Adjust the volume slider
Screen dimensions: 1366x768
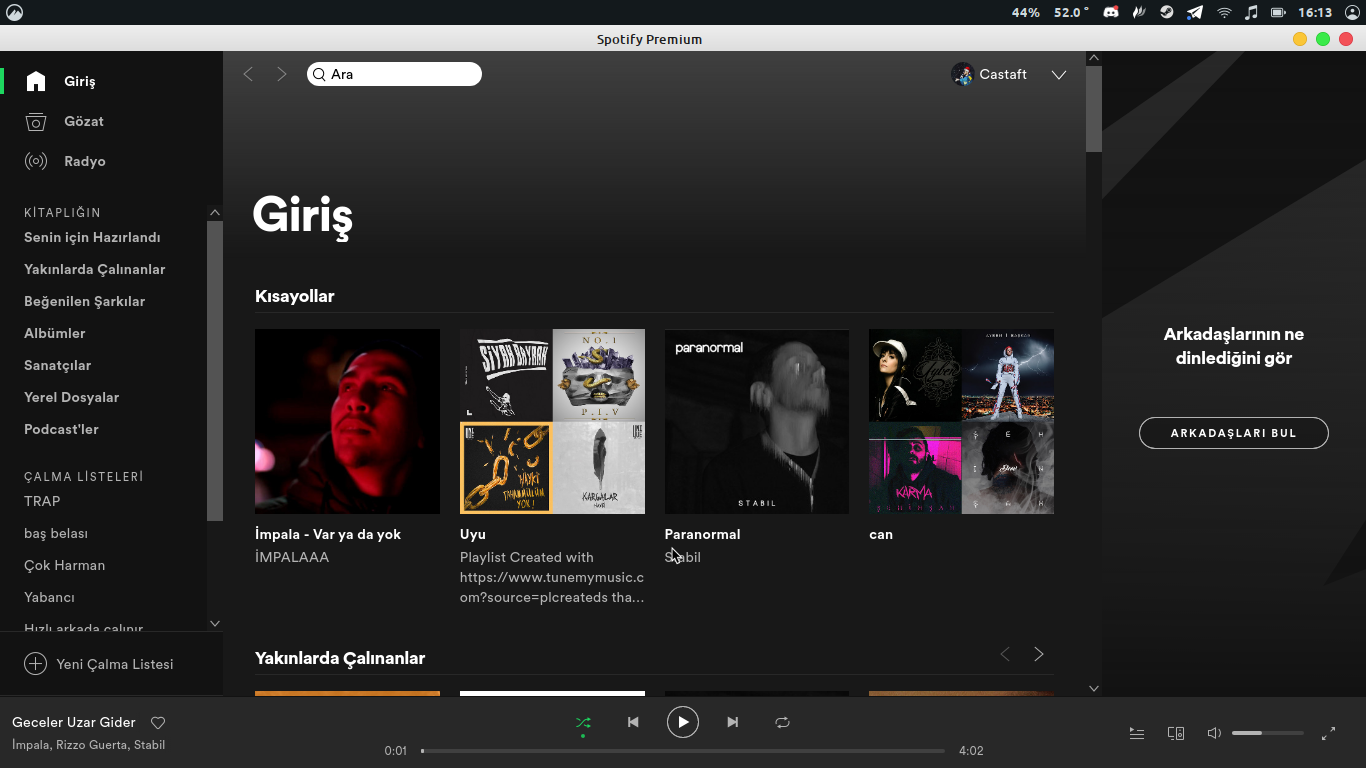1268,733
